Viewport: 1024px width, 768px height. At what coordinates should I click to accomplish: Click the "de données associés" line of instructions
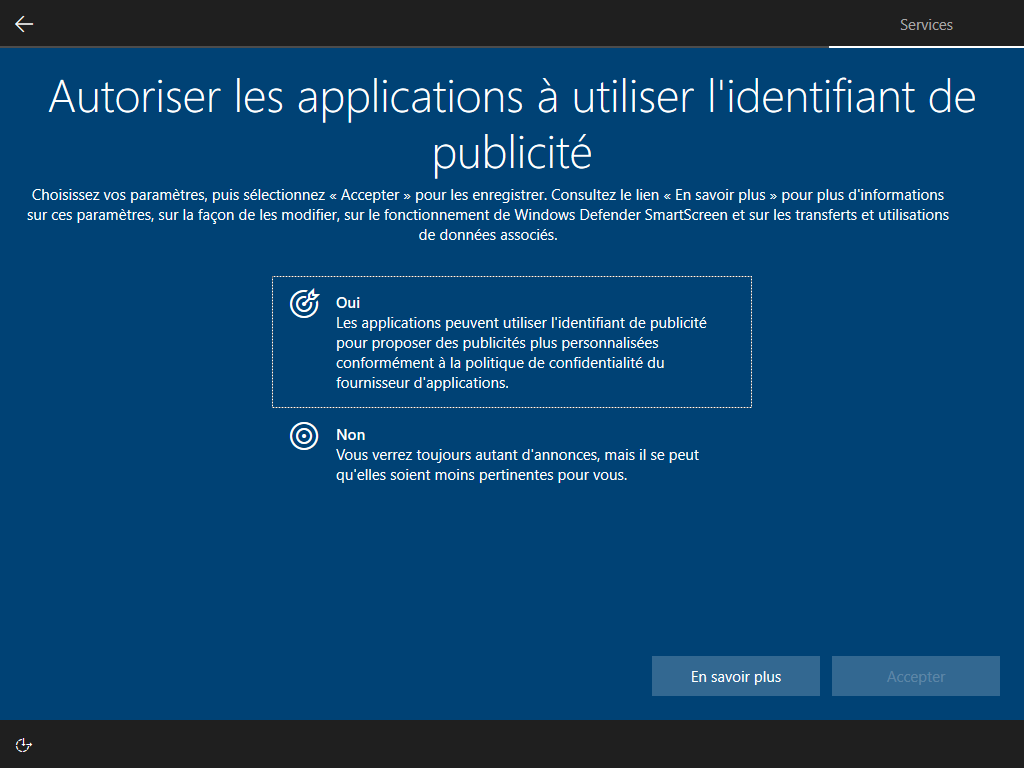(x=488, y=236)
